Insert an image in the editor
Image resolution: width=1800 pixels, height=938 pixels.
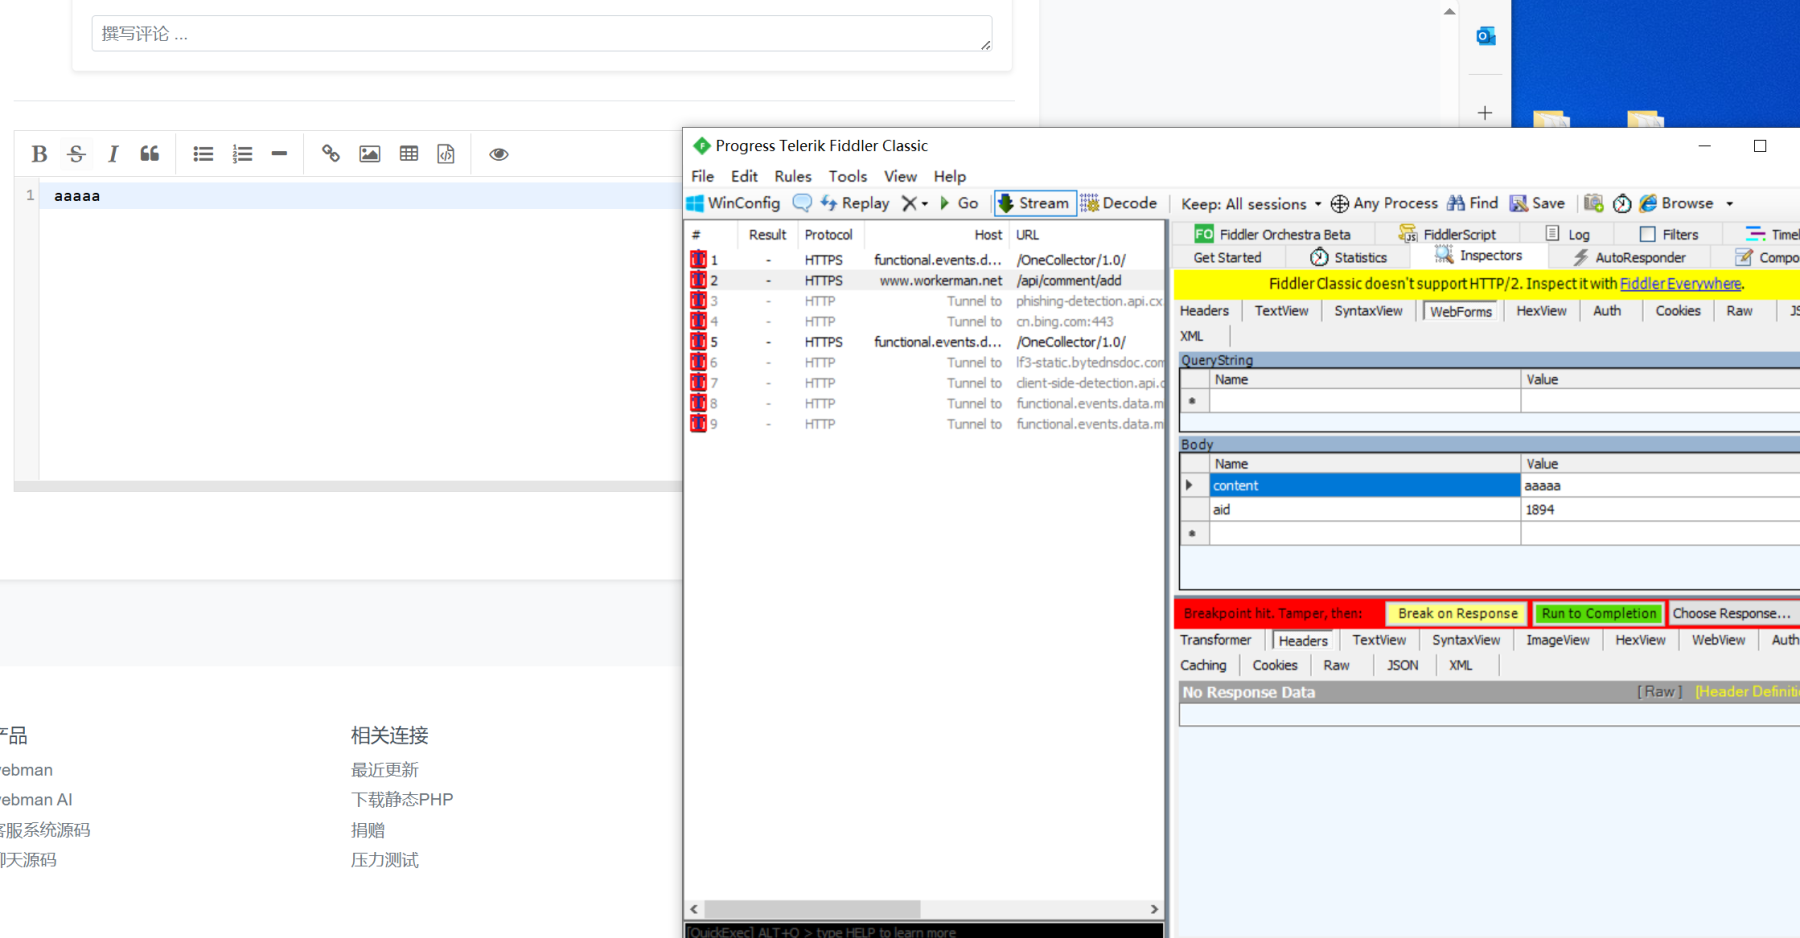coord(370,154)
